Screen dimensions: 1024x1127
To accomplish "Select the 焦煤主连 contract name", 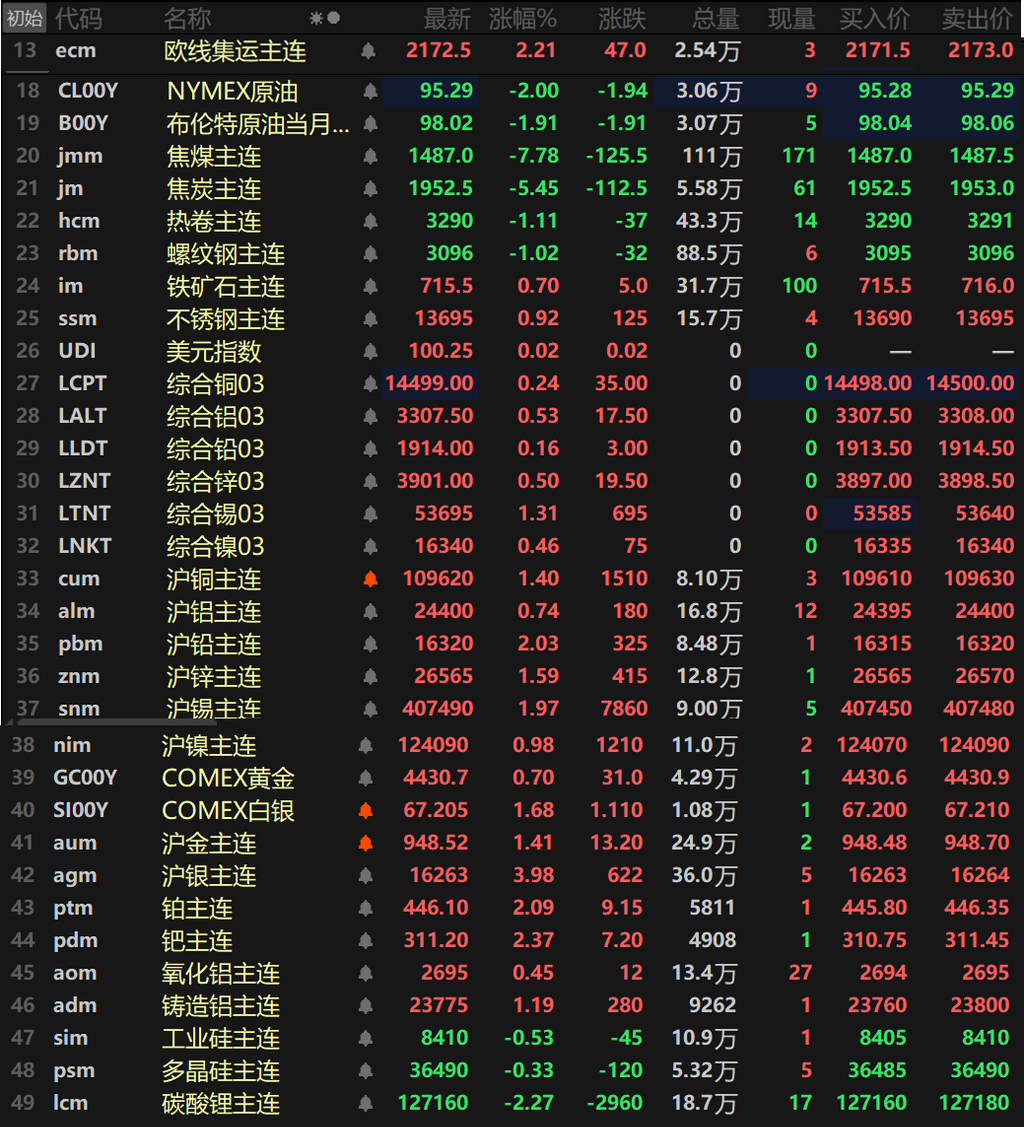I will pos(214,156).
